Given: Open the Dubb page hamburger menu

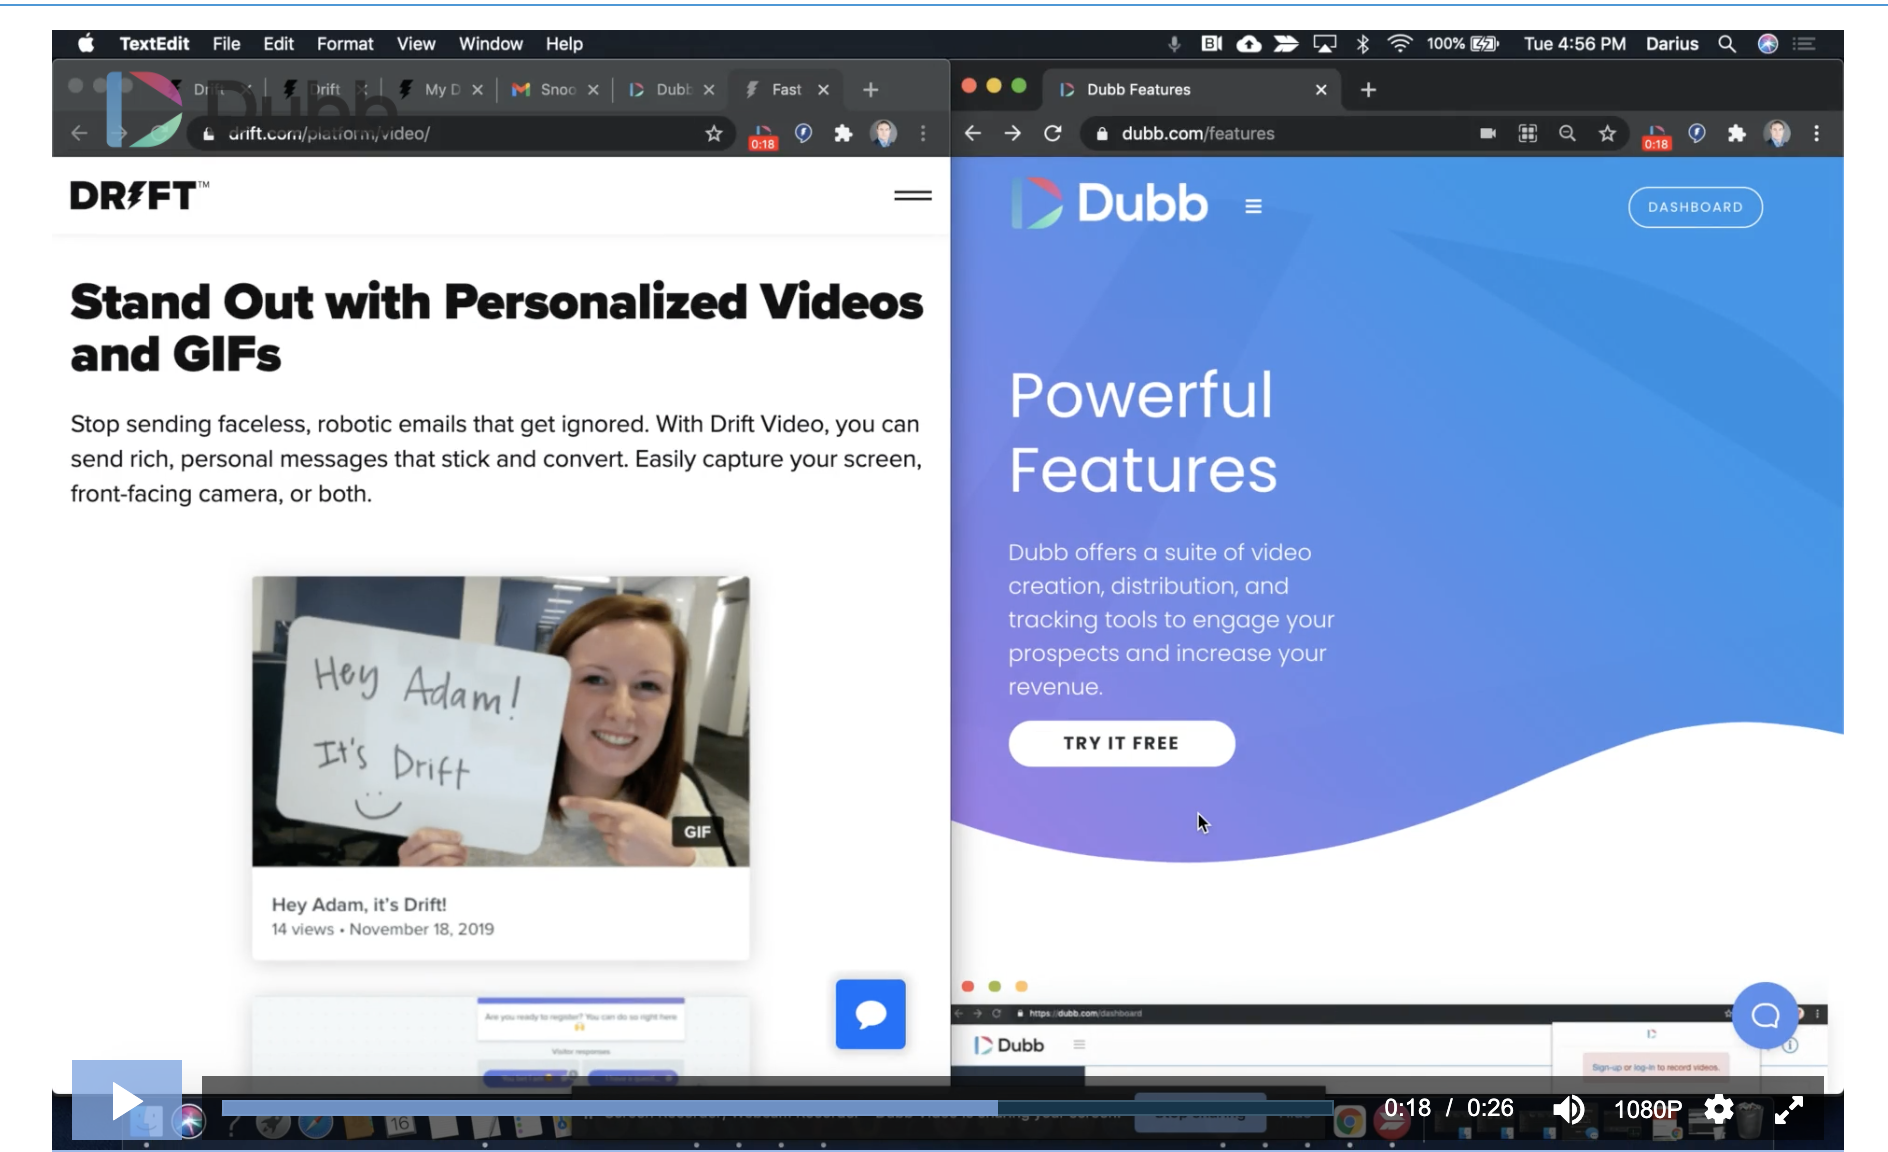Looking at the screenshot, I should pyautogui.click(x=1253, y=206).
